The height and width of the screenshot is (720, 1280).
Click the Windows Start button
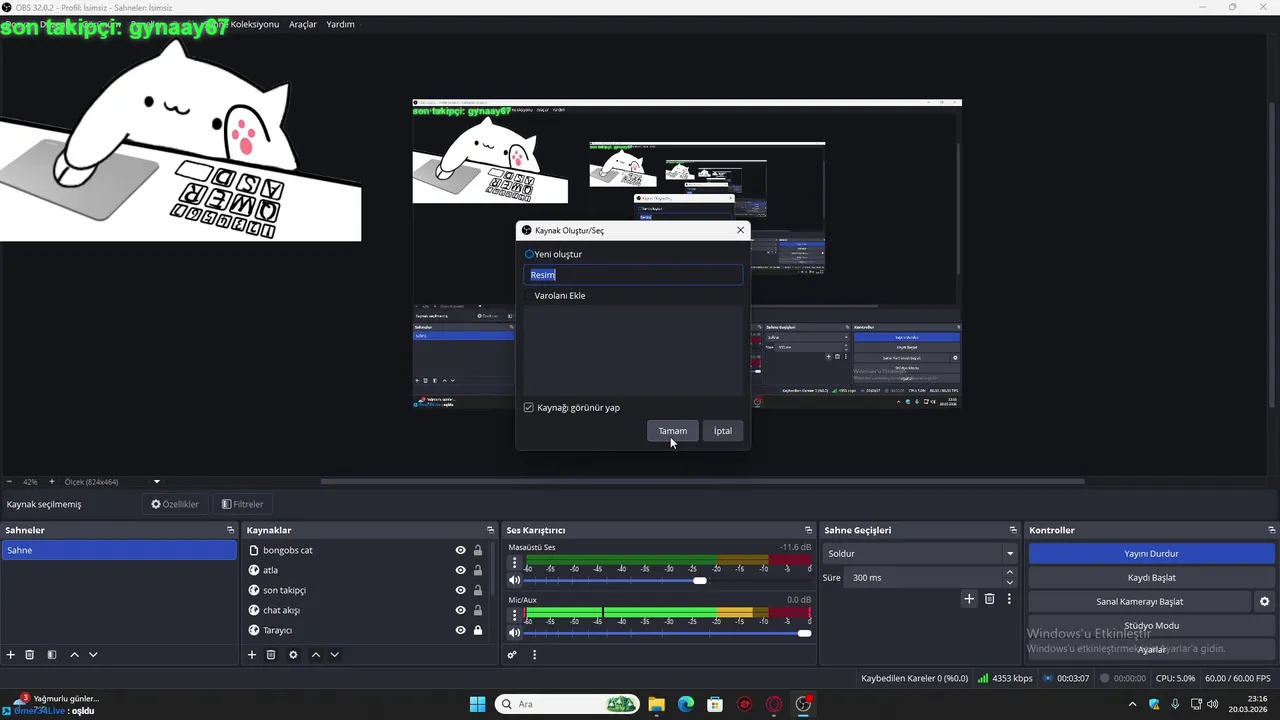tap(477, 704)
